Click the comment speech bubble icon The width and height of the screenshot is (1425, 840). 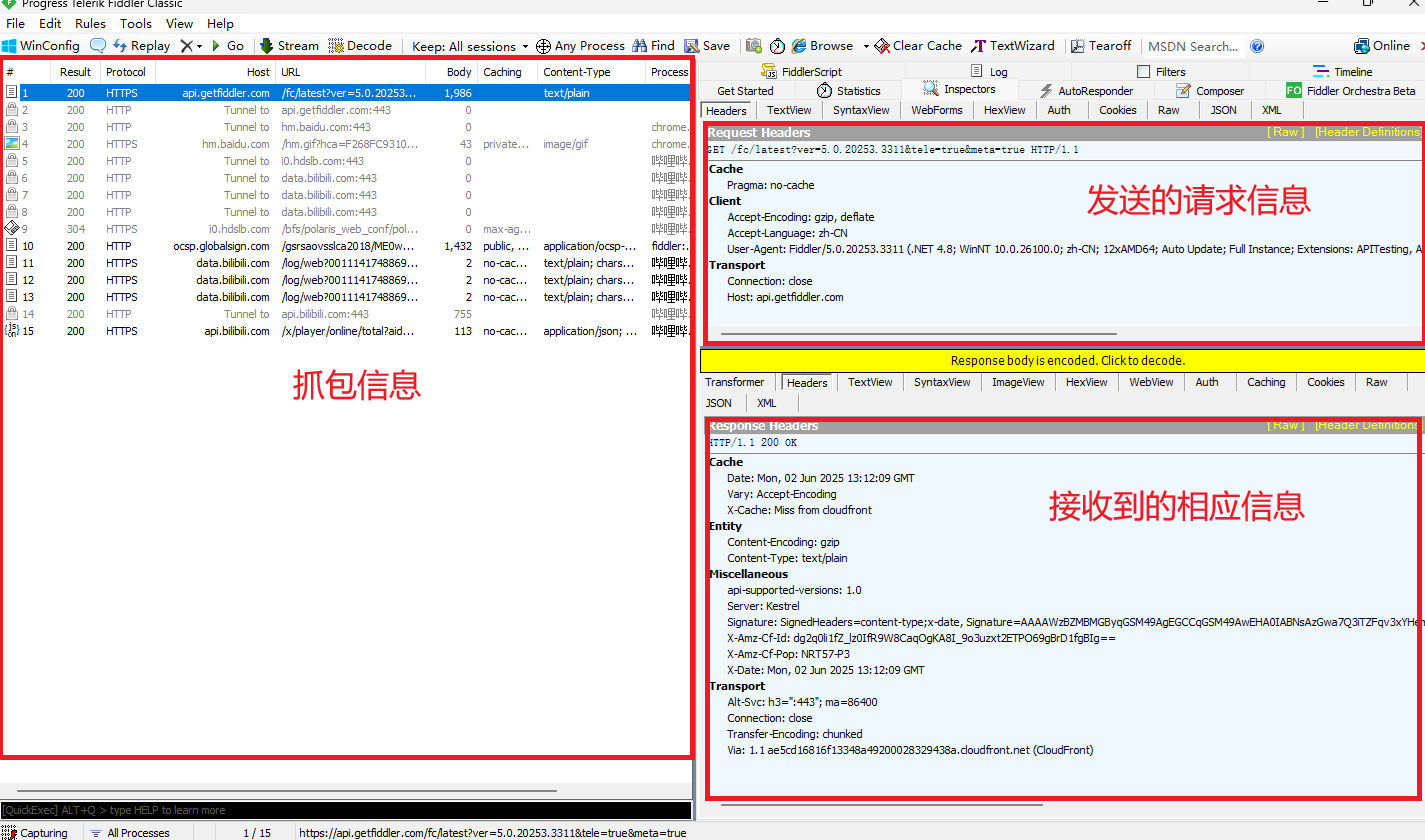click(x=98, y=46)
